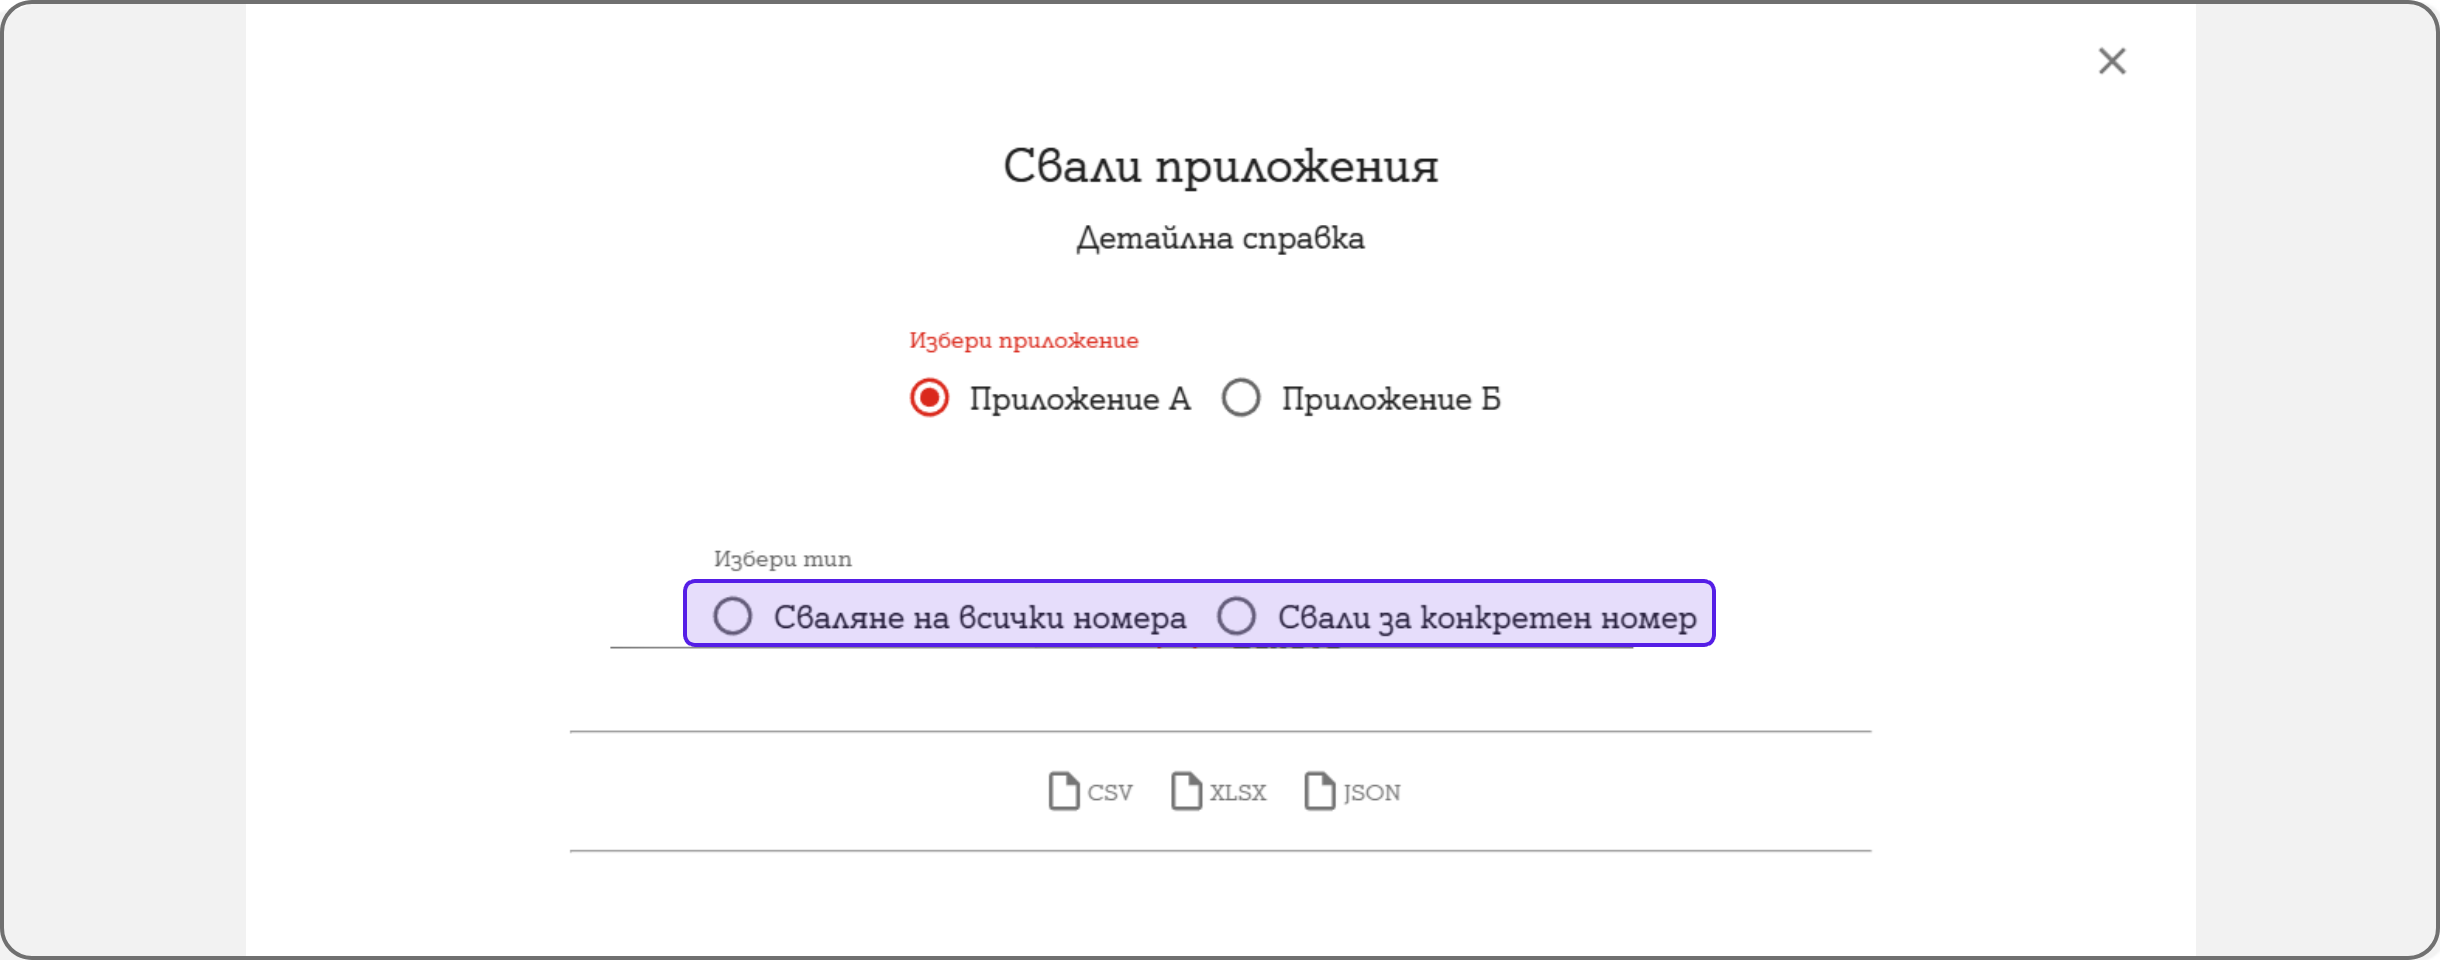Click the "Избери тип" label
The height and width of the screenshot is (960, 2440).
[782, 559]
